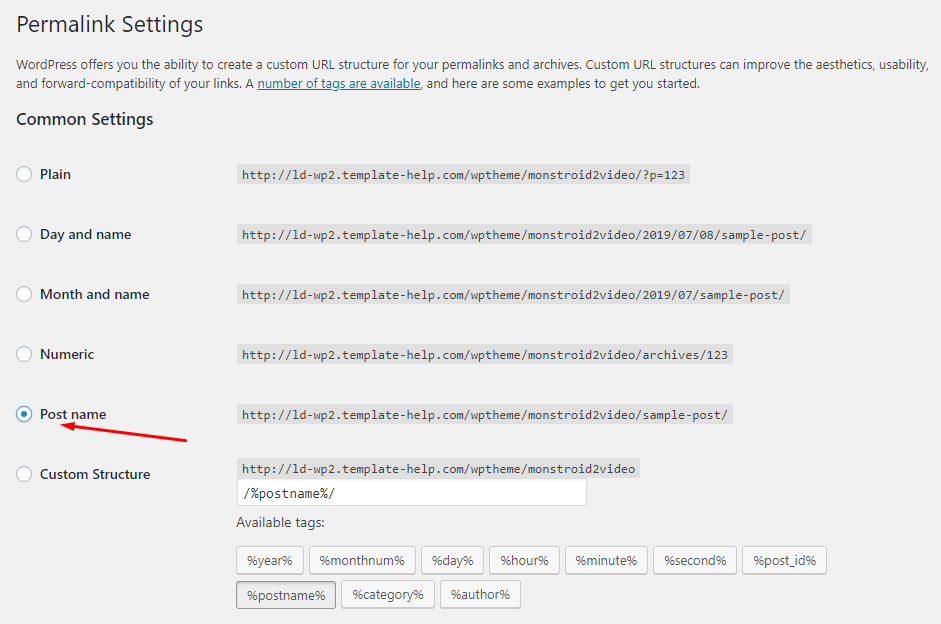Open the 'number of tags are available' link
The image size is (941, 624).
338,84
